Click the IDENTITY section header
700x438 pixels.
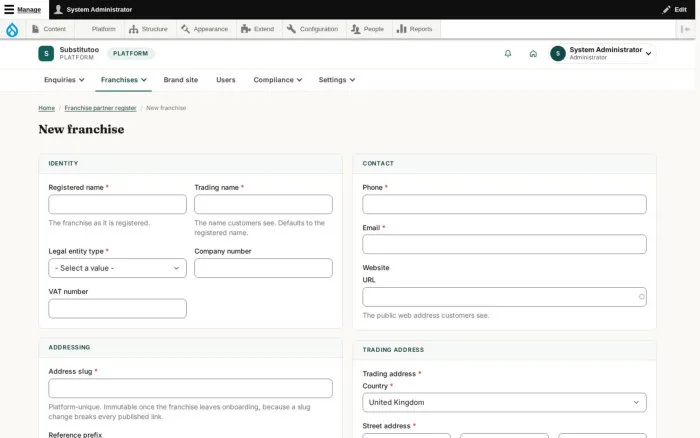point(63,163)
